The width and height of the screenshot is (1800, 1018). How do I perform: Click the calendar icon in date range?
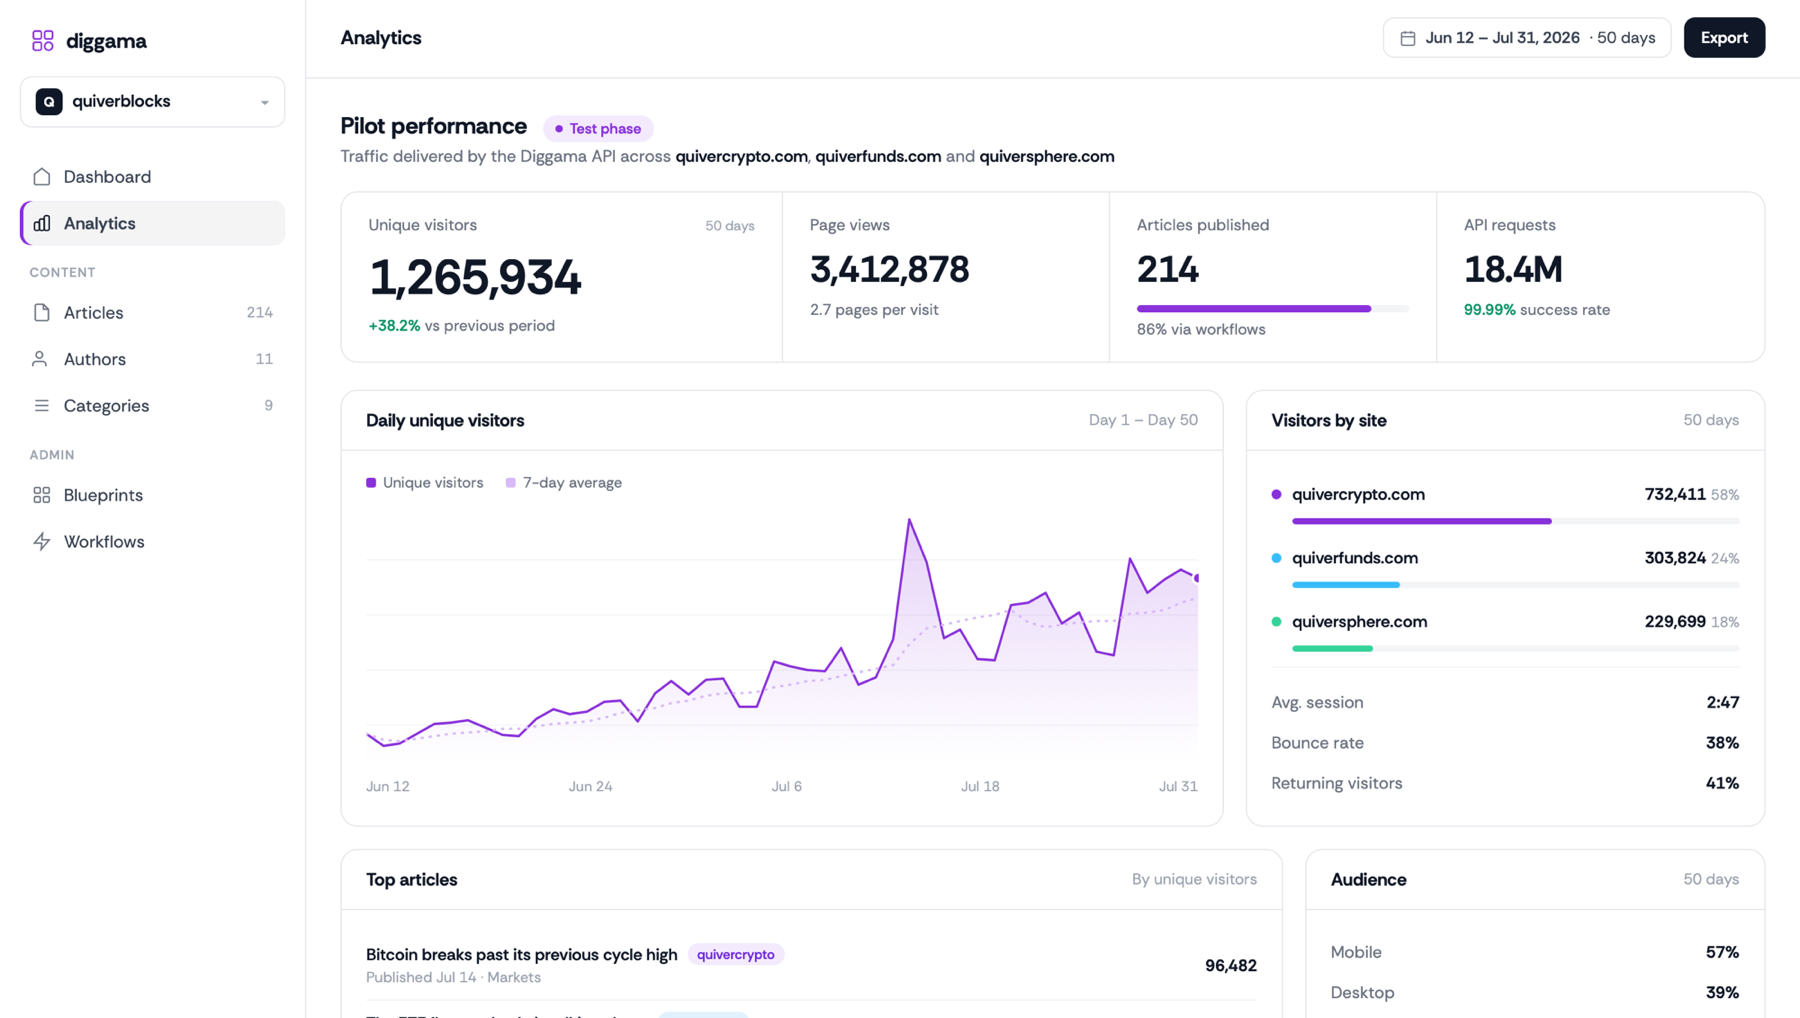click(1408, 38)
